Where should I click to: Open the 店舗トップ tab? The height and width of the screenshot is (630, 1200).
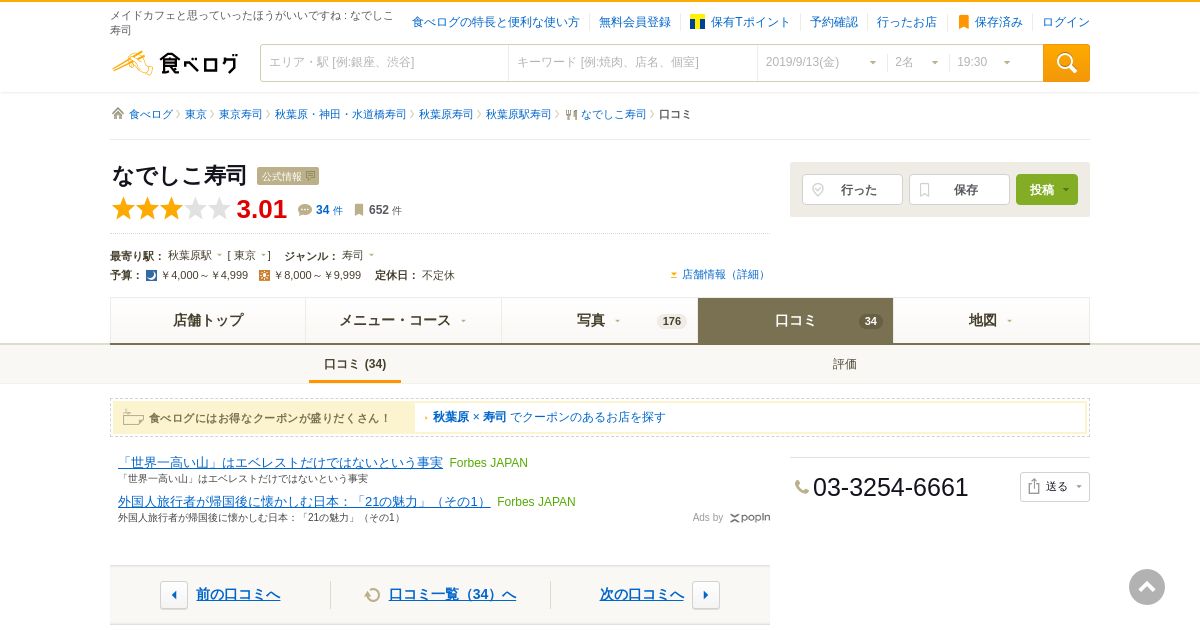(x=208, y=321)
